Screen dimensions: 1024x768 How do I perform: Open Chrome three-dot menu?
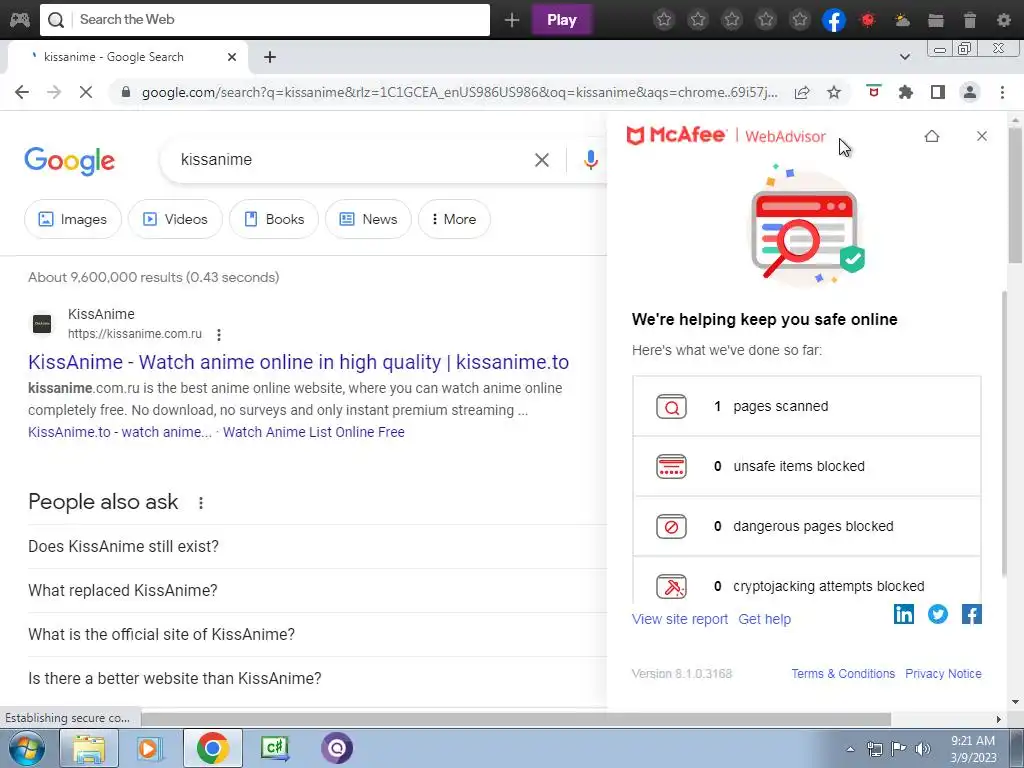[x=1002, y=92]
